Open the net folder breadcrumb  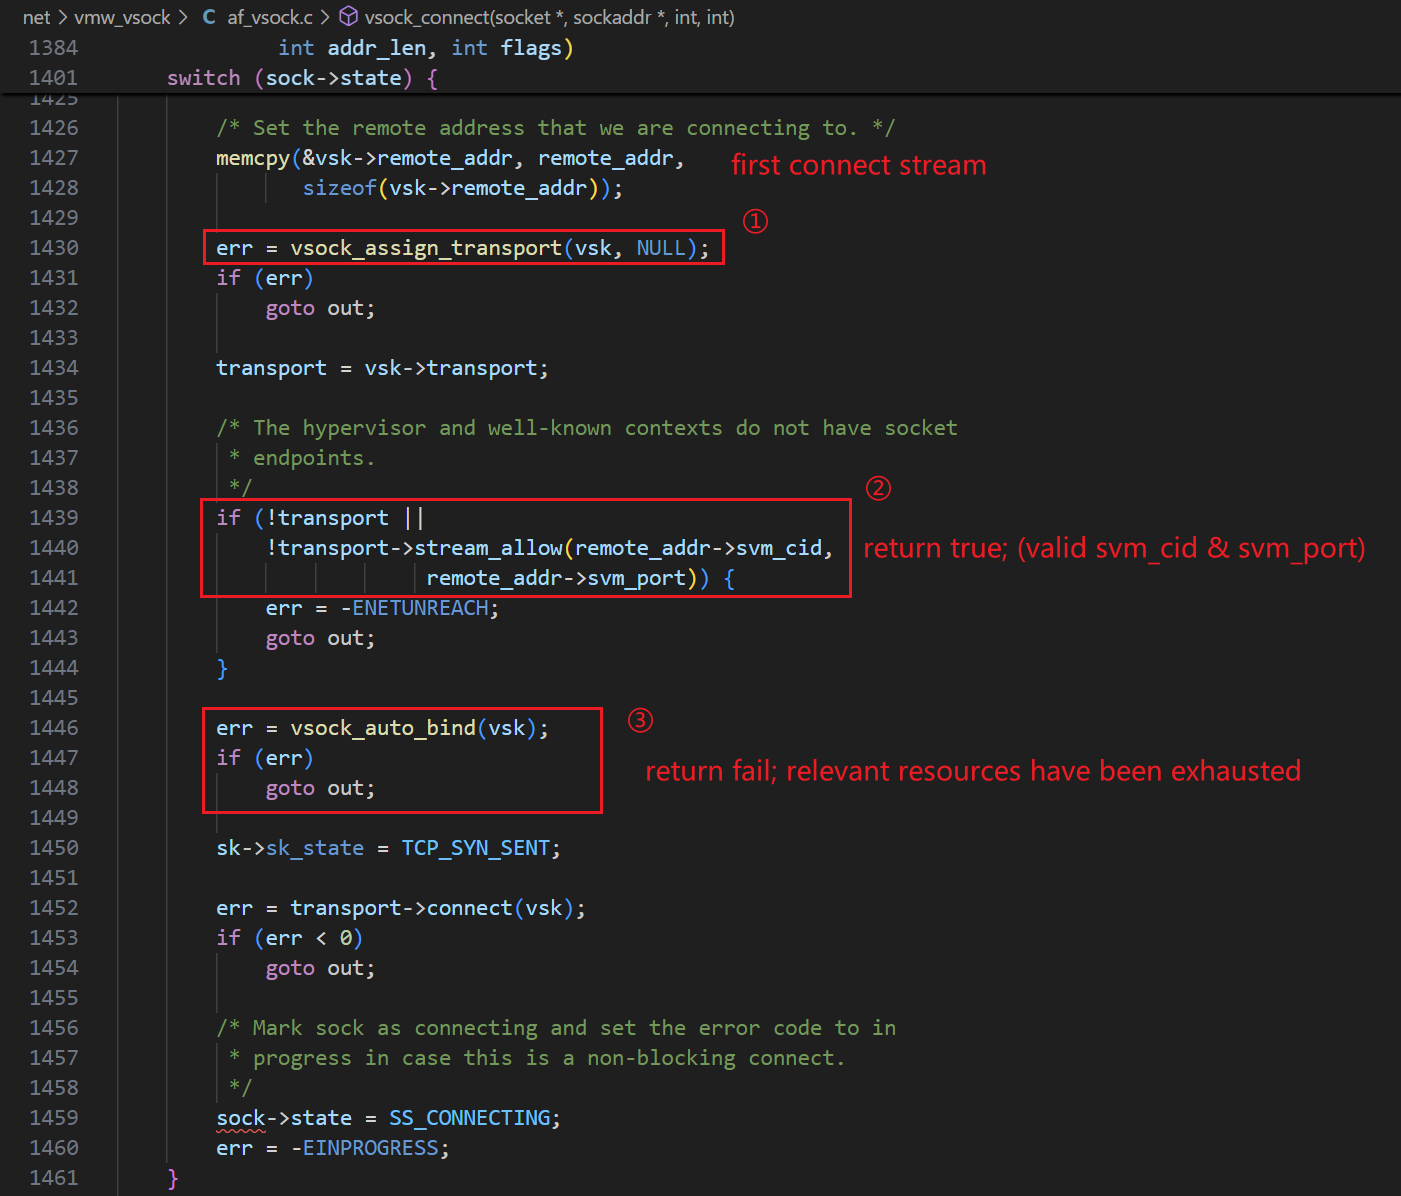[x=36, y=17]
